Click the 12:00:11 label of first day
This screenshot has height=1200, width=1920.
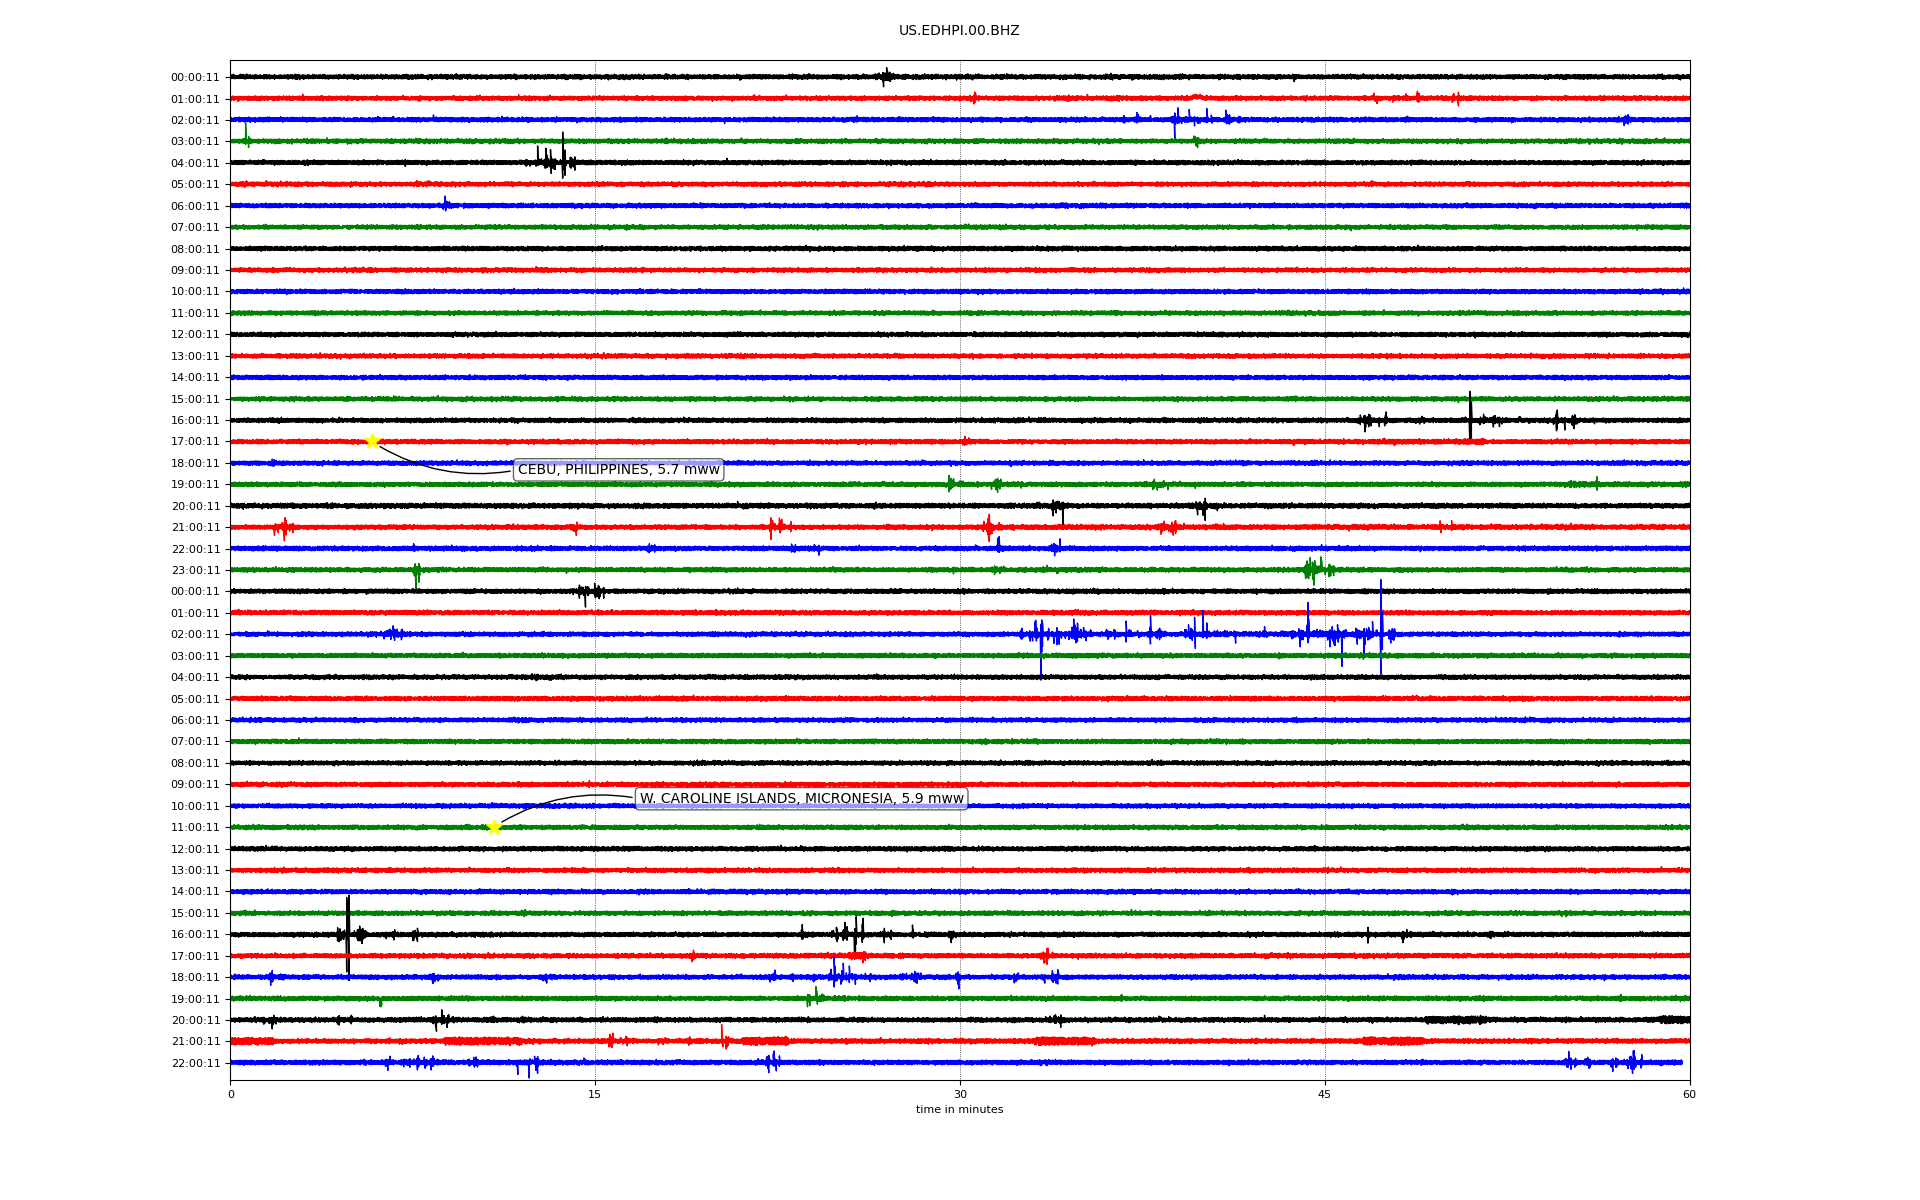tap(194, 334)
